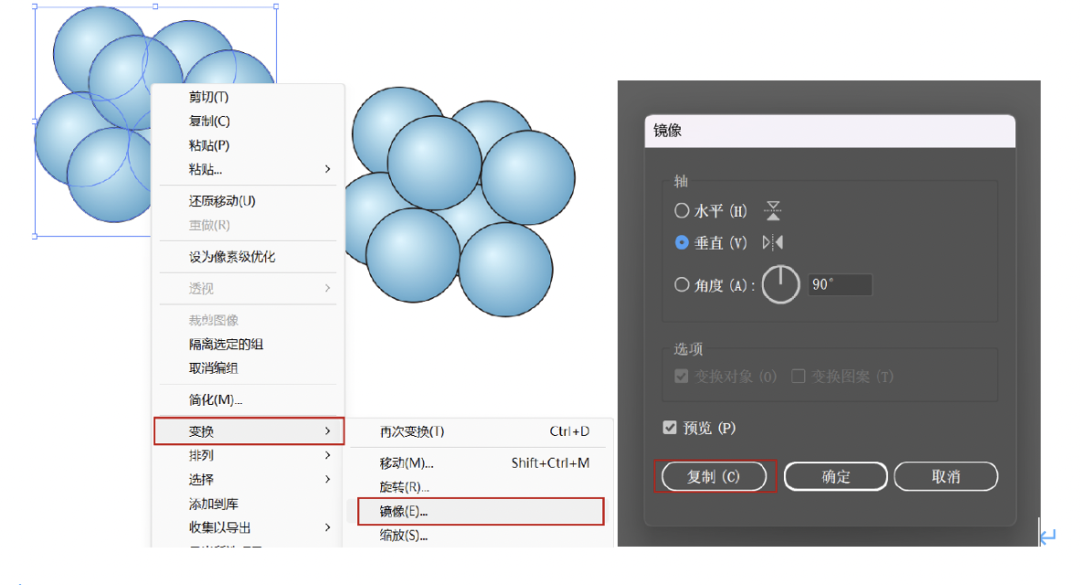Image resolution: width=1080 pixels, height=585 pixels.
Task: Click the outlined blue circles group
Action: (x=460, y=202)
